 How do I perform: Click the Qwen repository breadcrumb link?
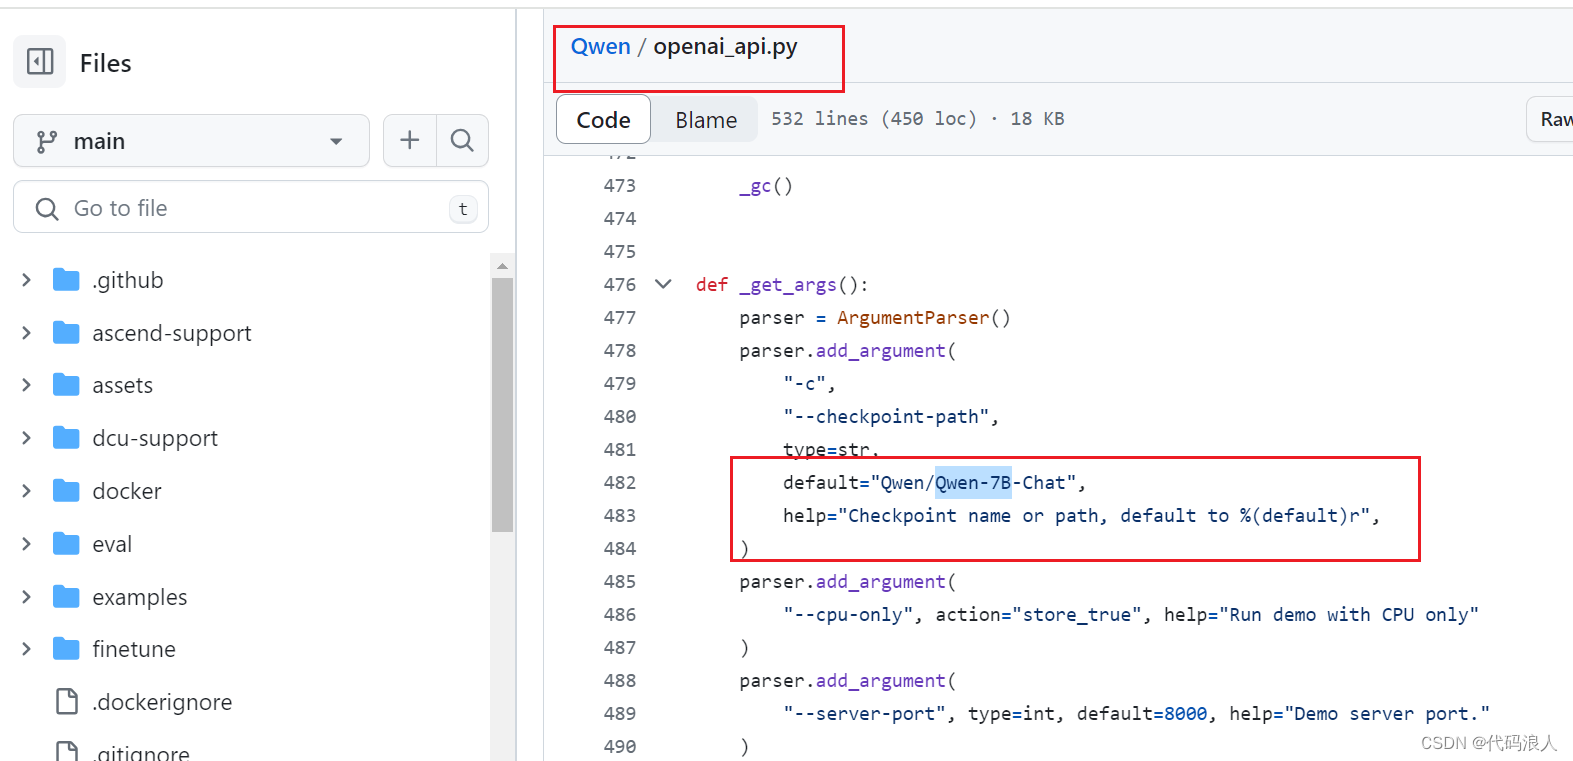601,47
